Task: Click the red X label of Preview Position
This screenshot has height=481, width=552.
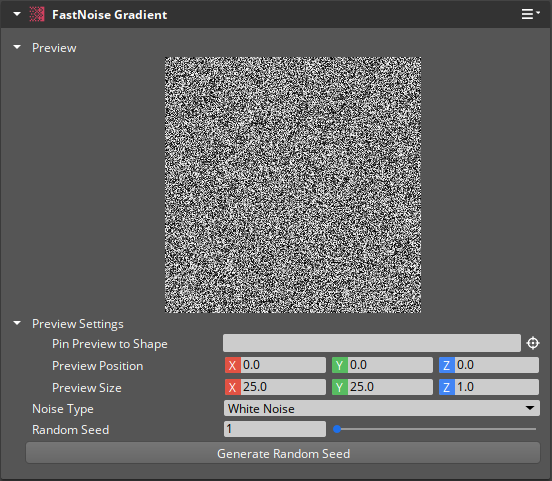Action: click(x=233, y=365)
